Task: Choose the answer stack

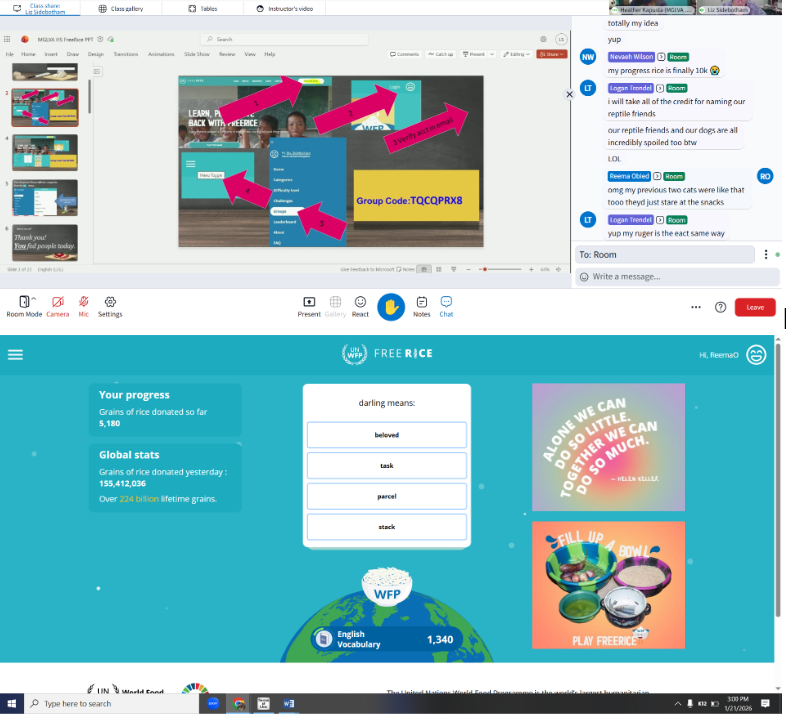Action: tap(386, 527)
